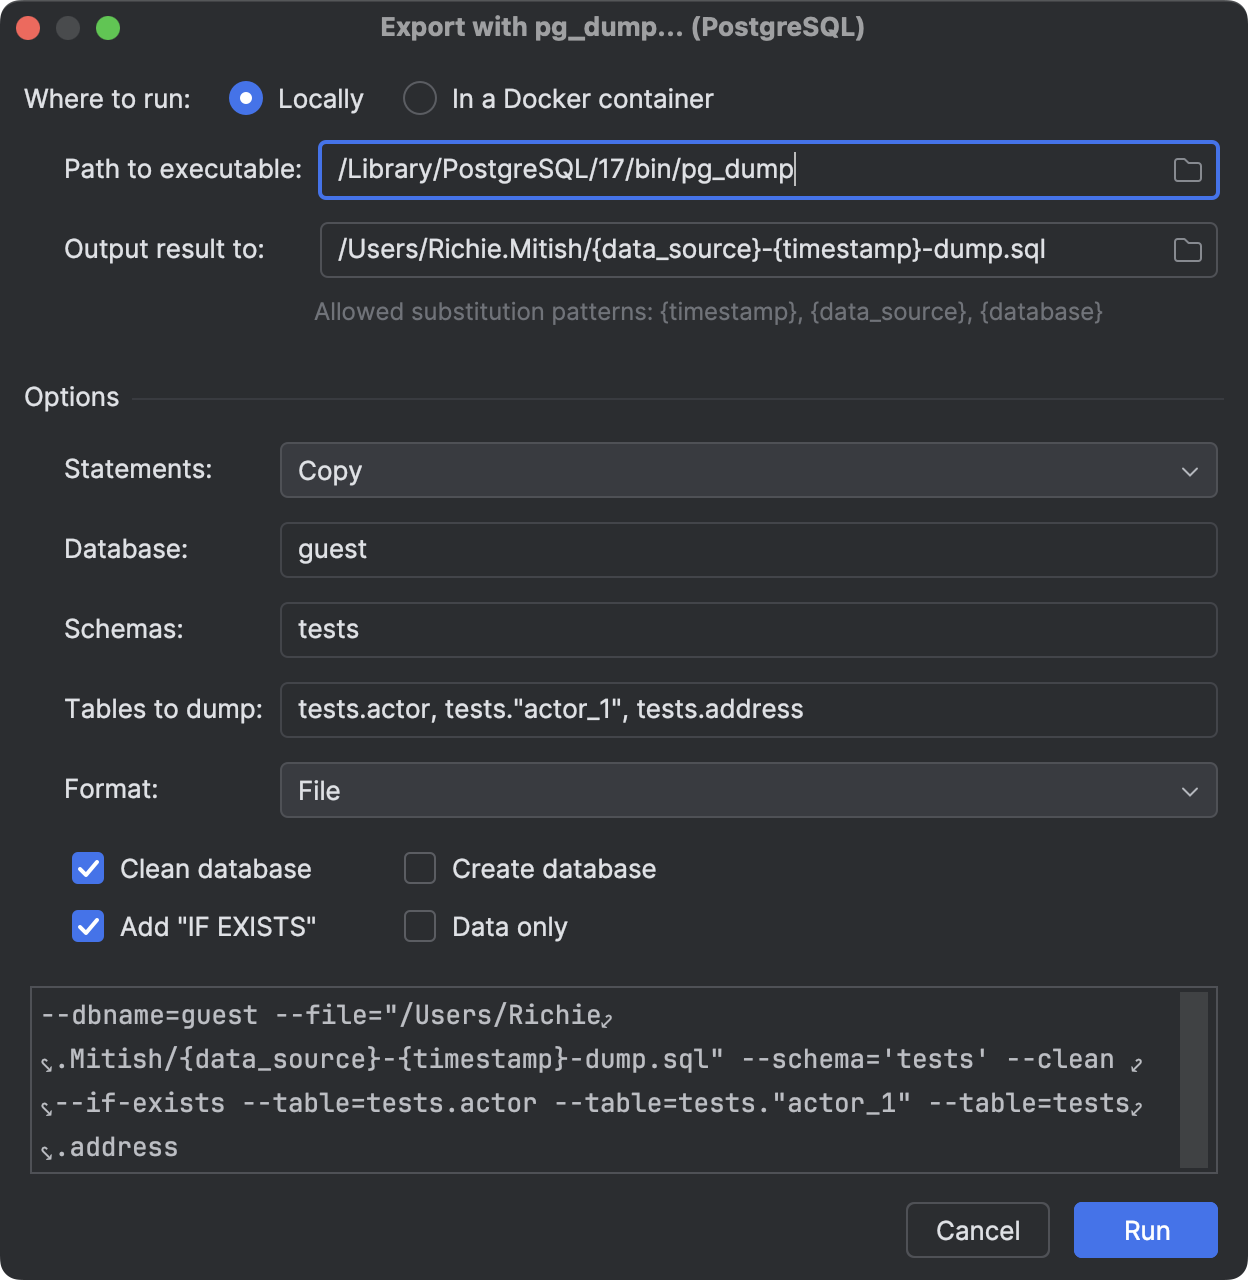This screenshot has height=1280, width=1248.
Task: Enable the Create database checkbox
Action: coord(419,868)
